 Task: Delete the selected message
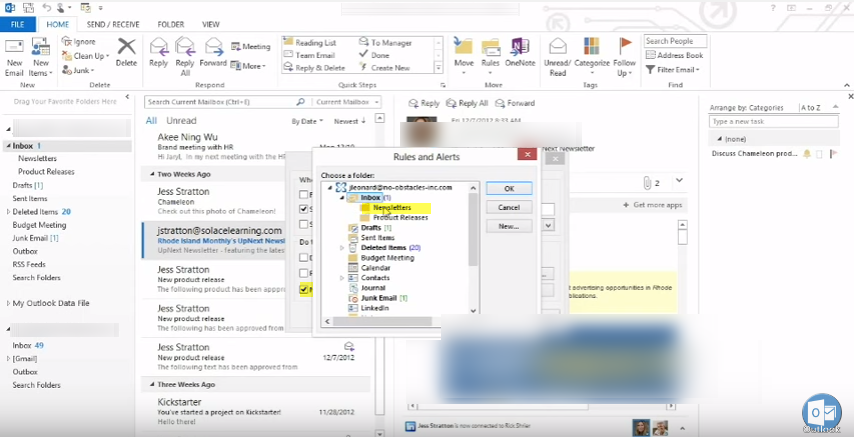pos(126,53)
